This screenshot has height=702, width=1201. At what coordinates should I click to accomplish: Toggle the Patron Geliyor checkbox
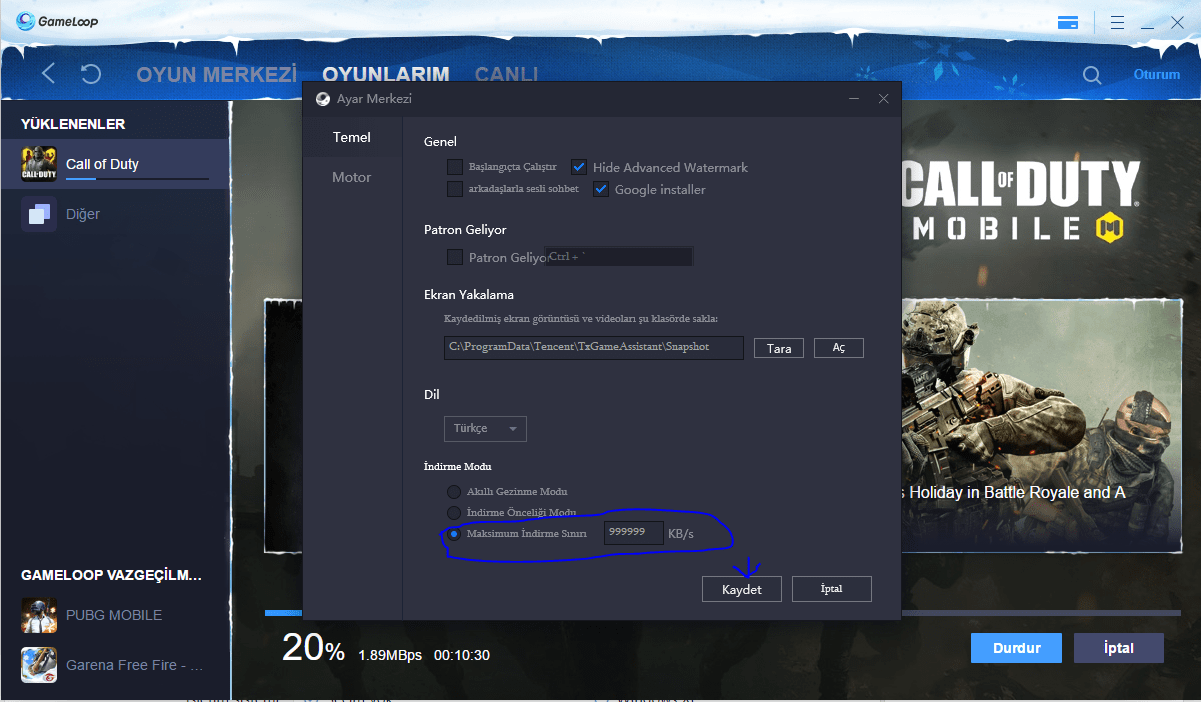click(x=455, y=257)
